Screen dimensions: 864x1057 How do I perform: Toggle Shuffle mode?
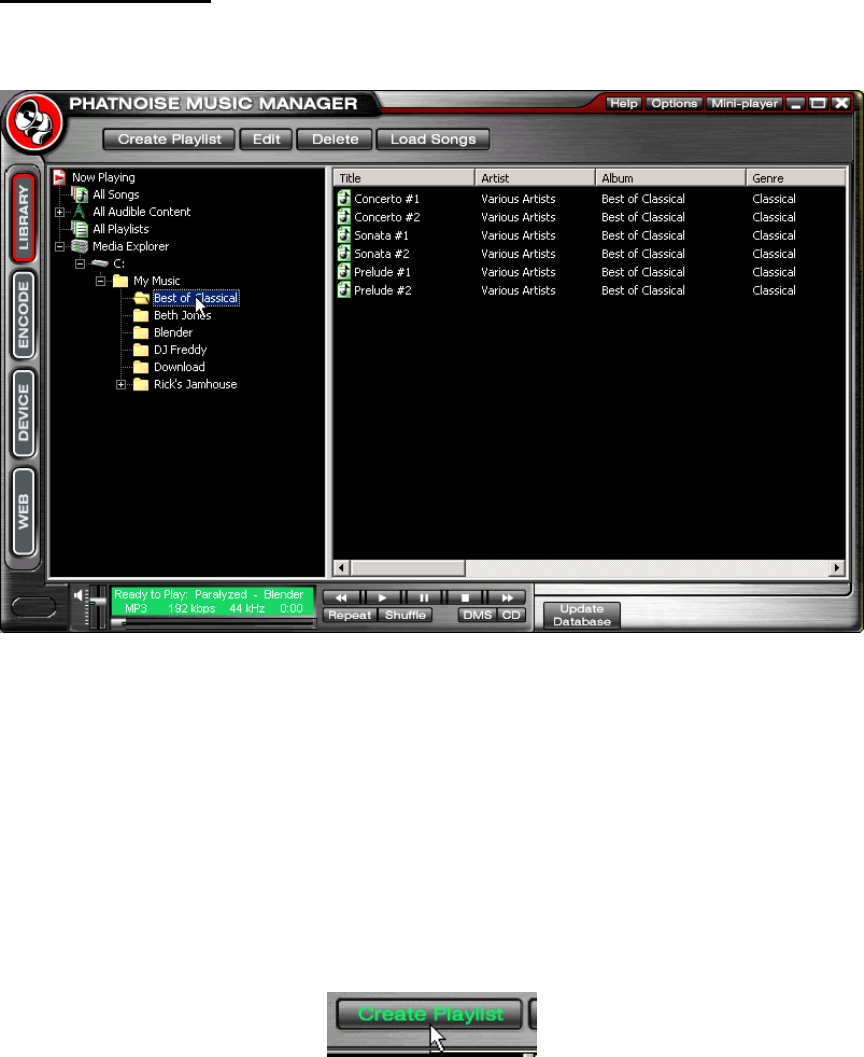(x=405, y=615)
